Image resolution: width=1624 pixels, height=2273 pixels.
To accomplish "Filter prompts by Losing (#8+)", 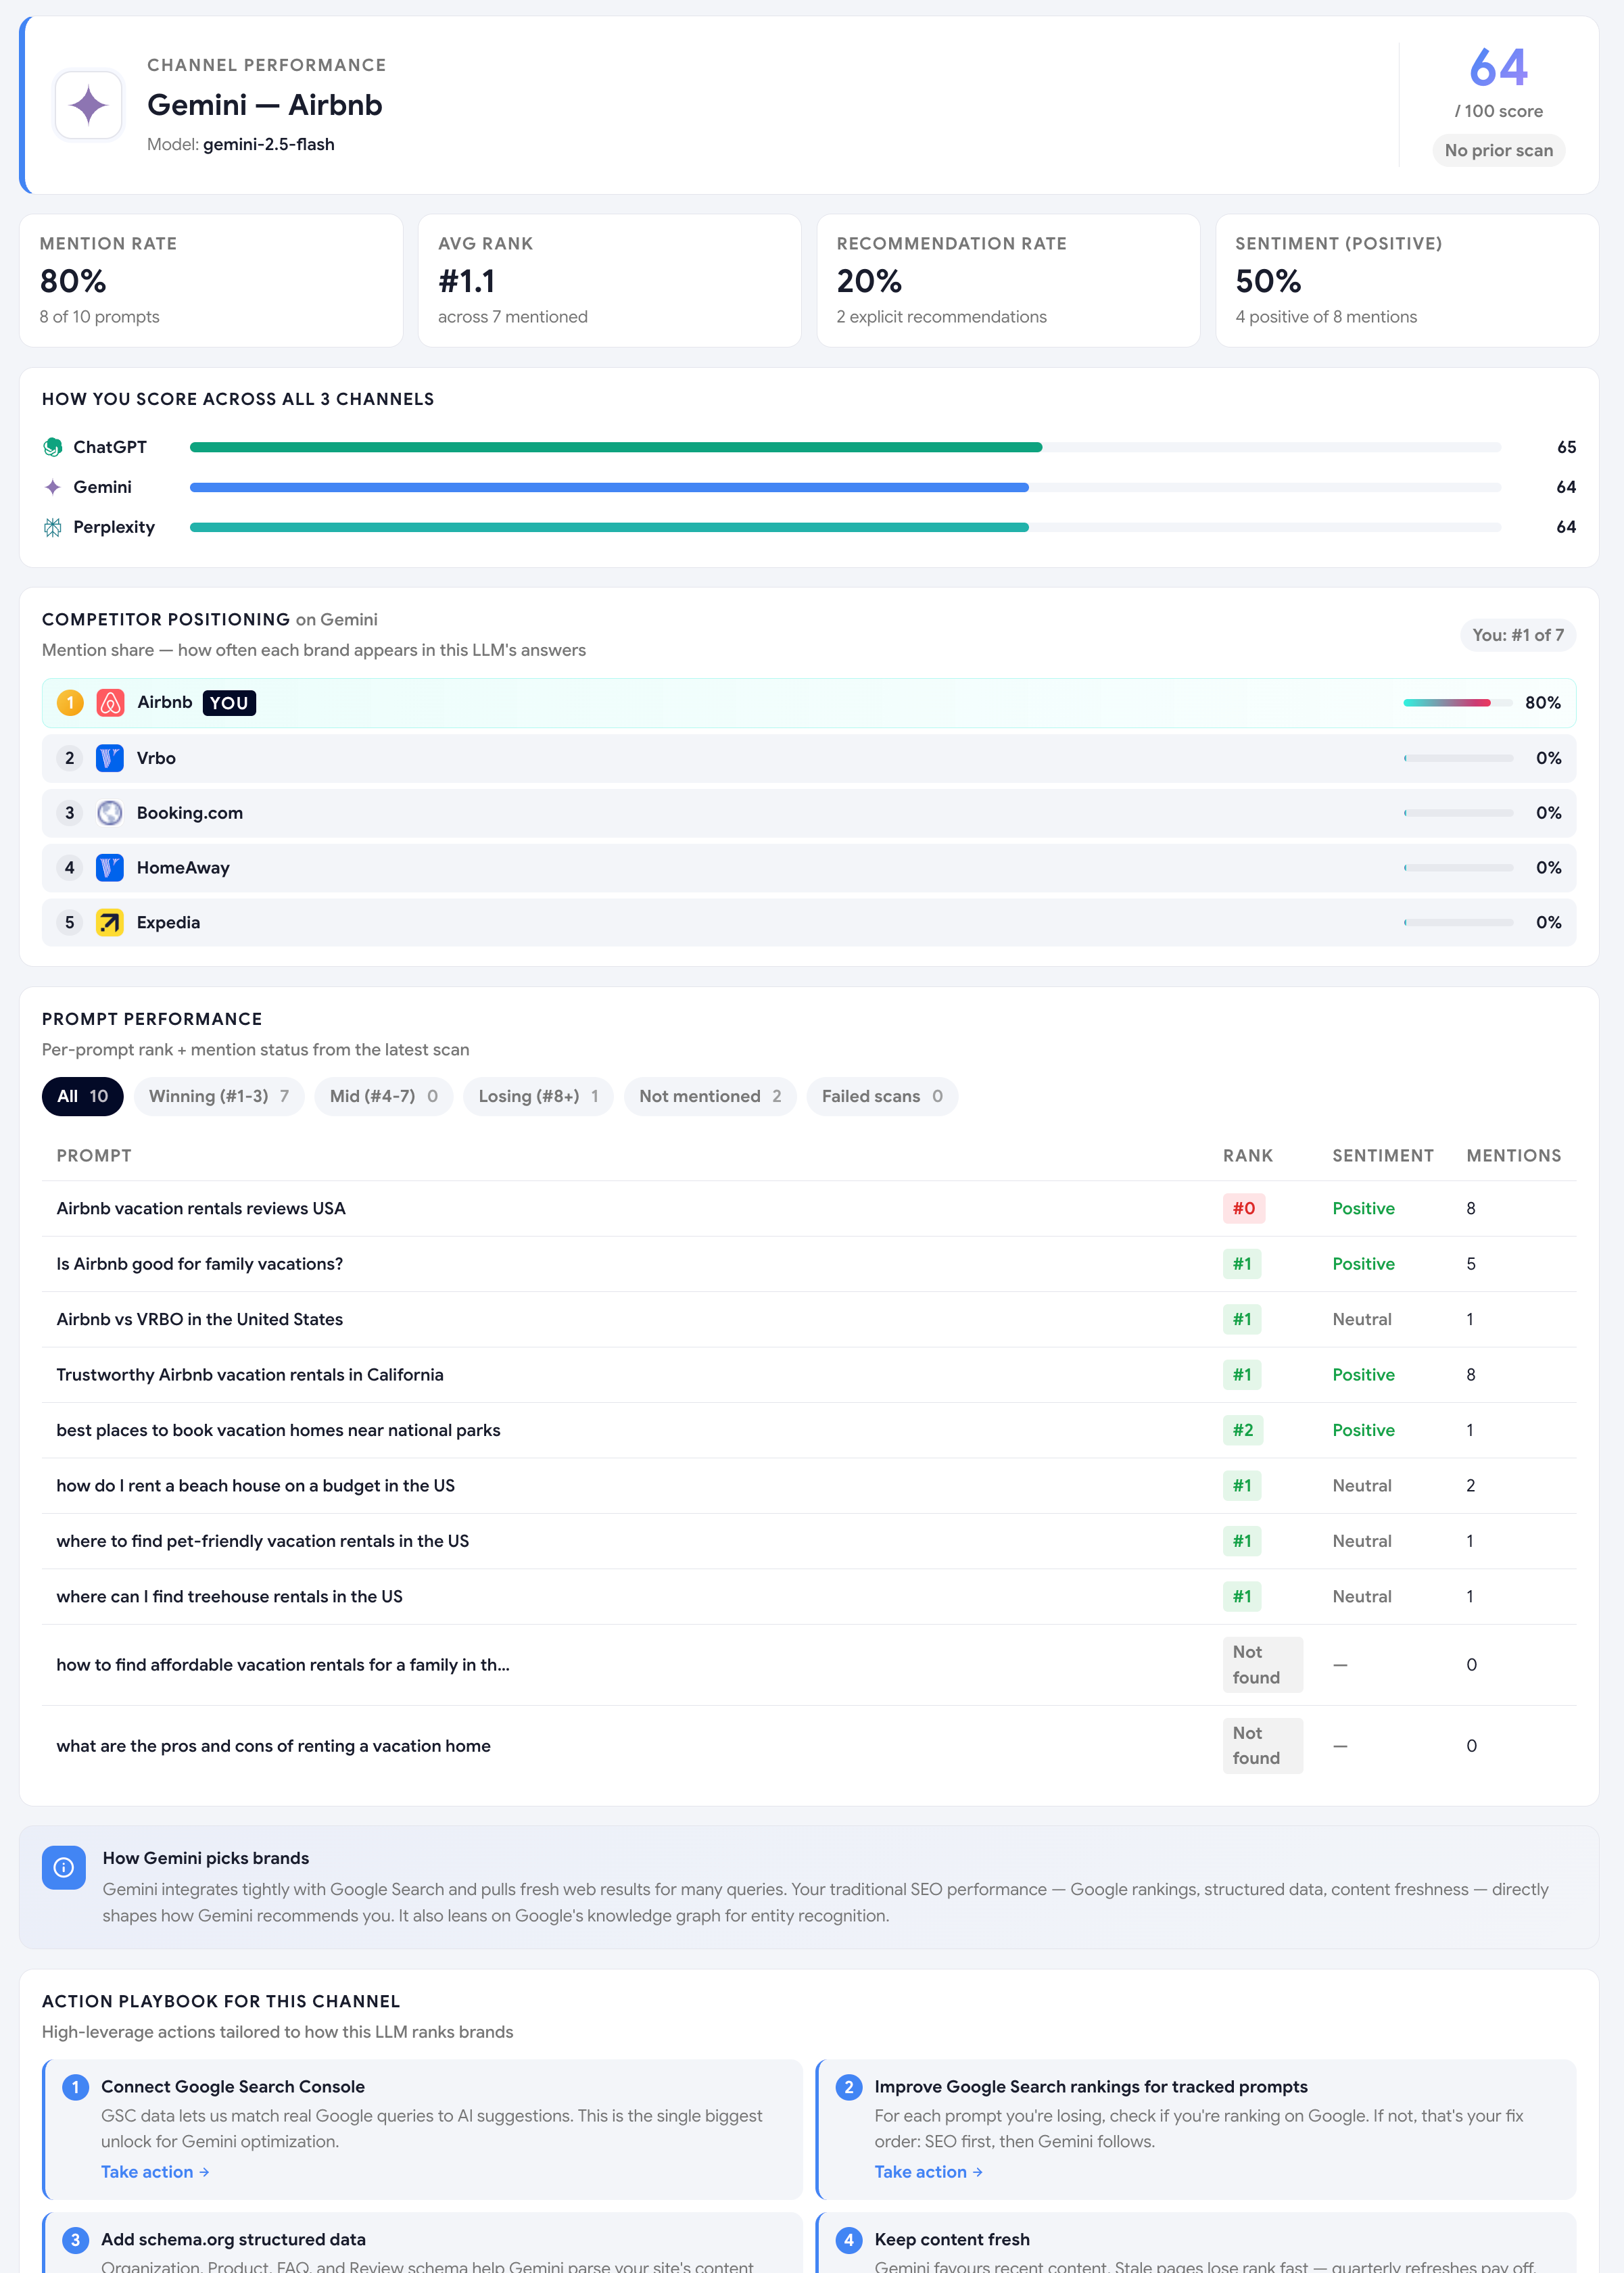I will (538, 1096).
